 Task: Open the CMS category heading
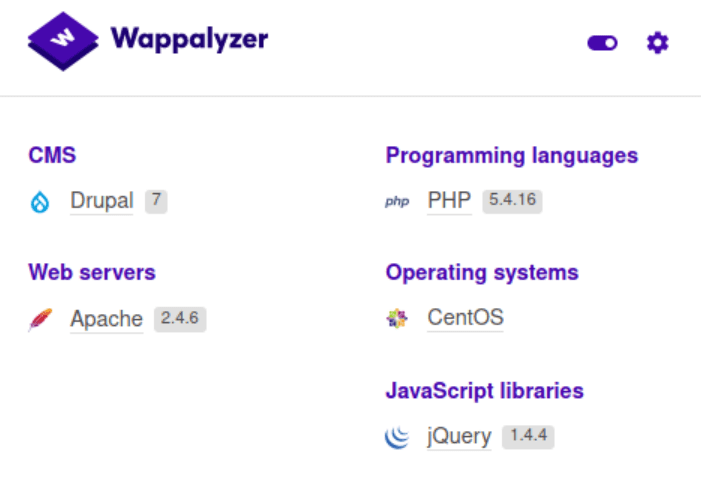pos(52,155)
